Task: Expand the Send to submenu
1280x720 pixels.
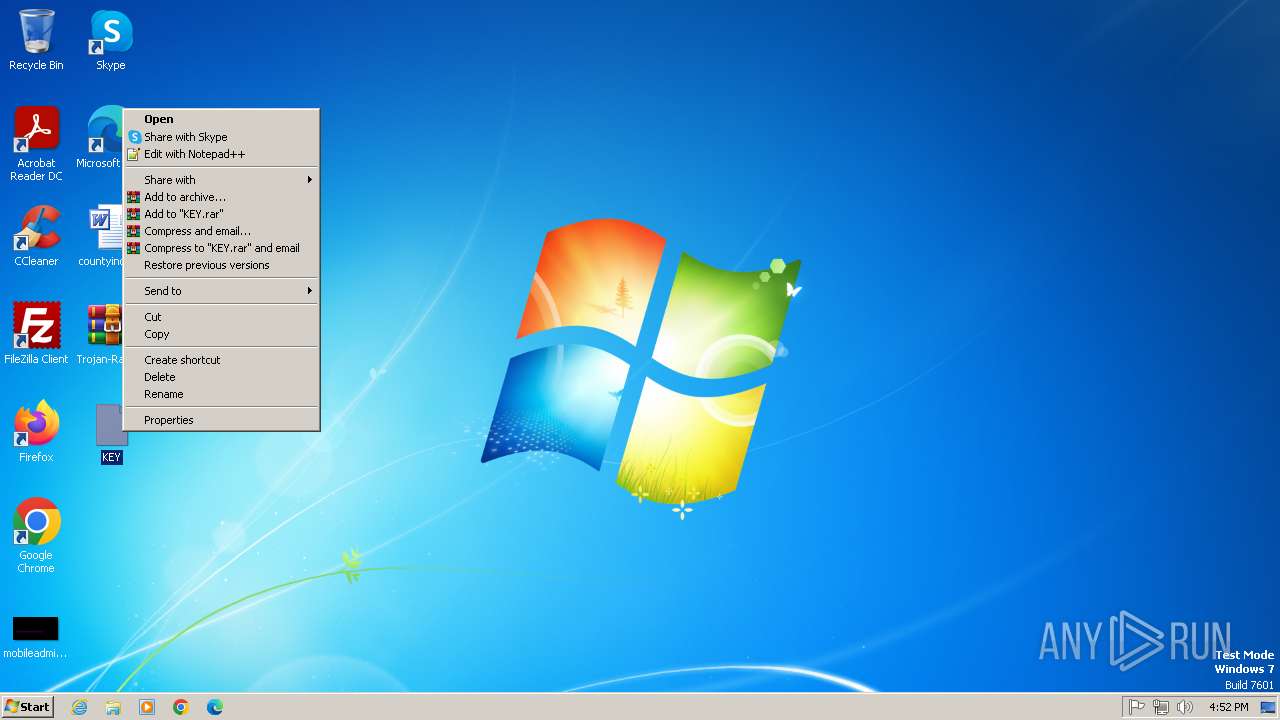Action: [x=221, y=291]
